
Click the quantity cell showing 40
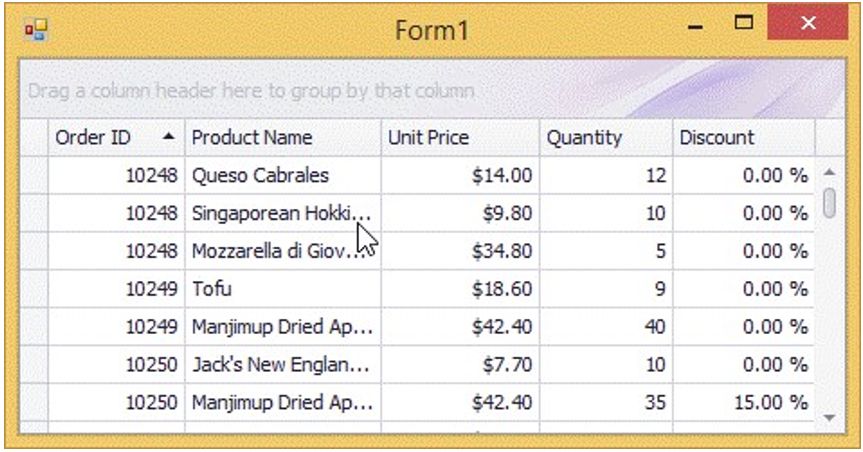[x=606, y=328]
